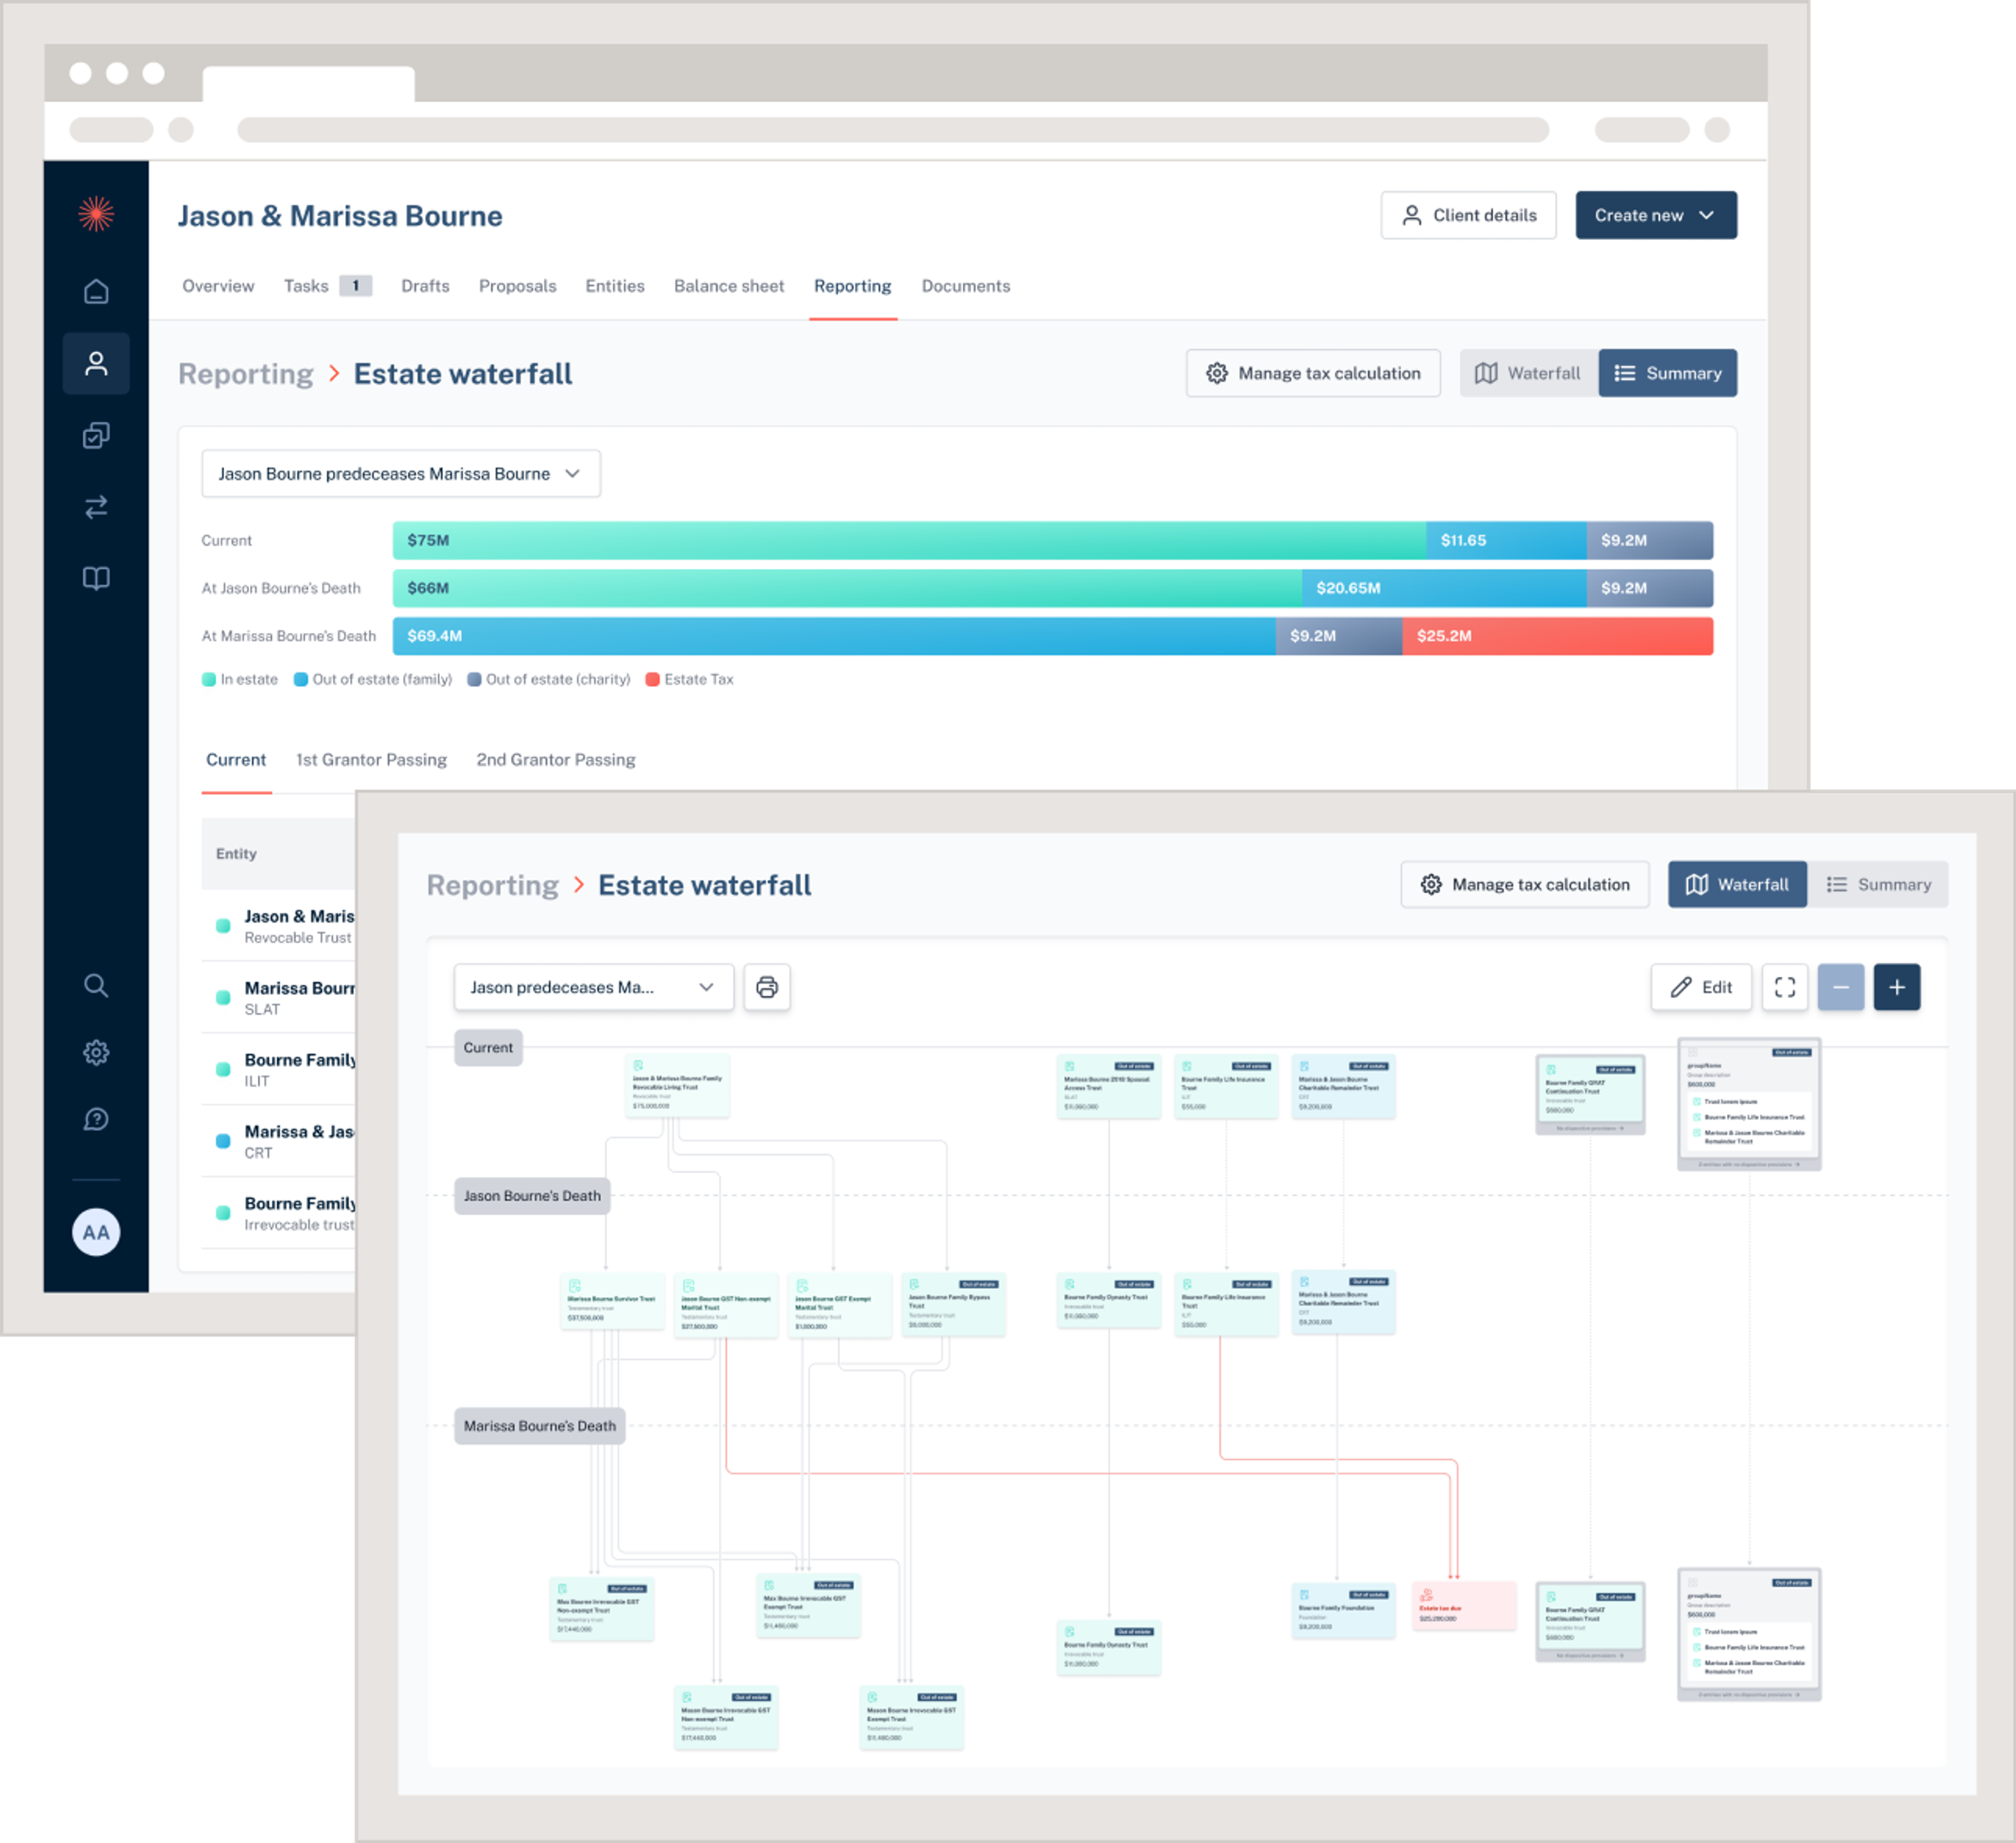This screenshot has width=2016, height=1843.
Task: Open the Jason predeceases Ma... scenario dropdown
Action: click(593, 987)
